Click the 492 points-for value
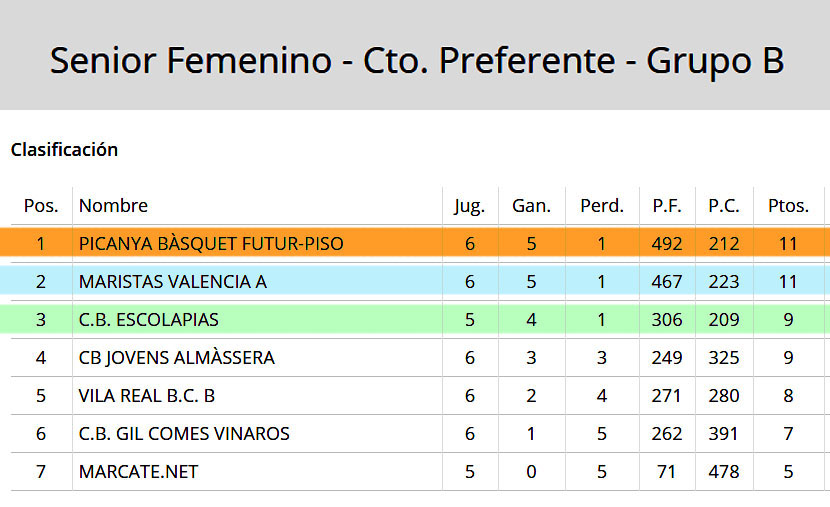 (667, 243)
